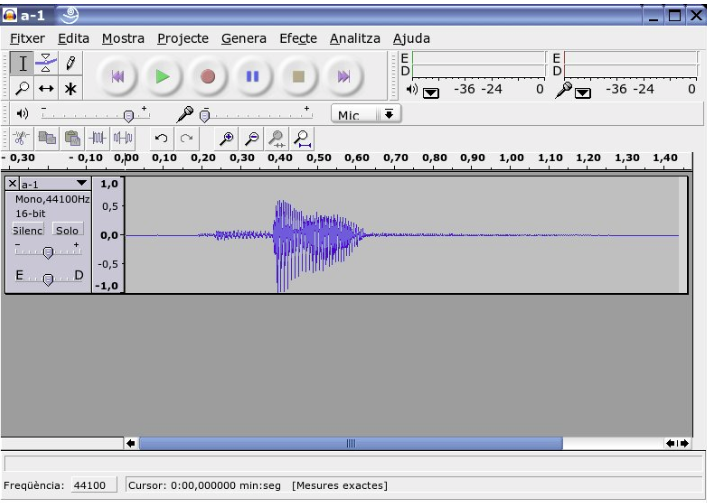Zoom out with the minus magnifier

[x=252, y=138]
